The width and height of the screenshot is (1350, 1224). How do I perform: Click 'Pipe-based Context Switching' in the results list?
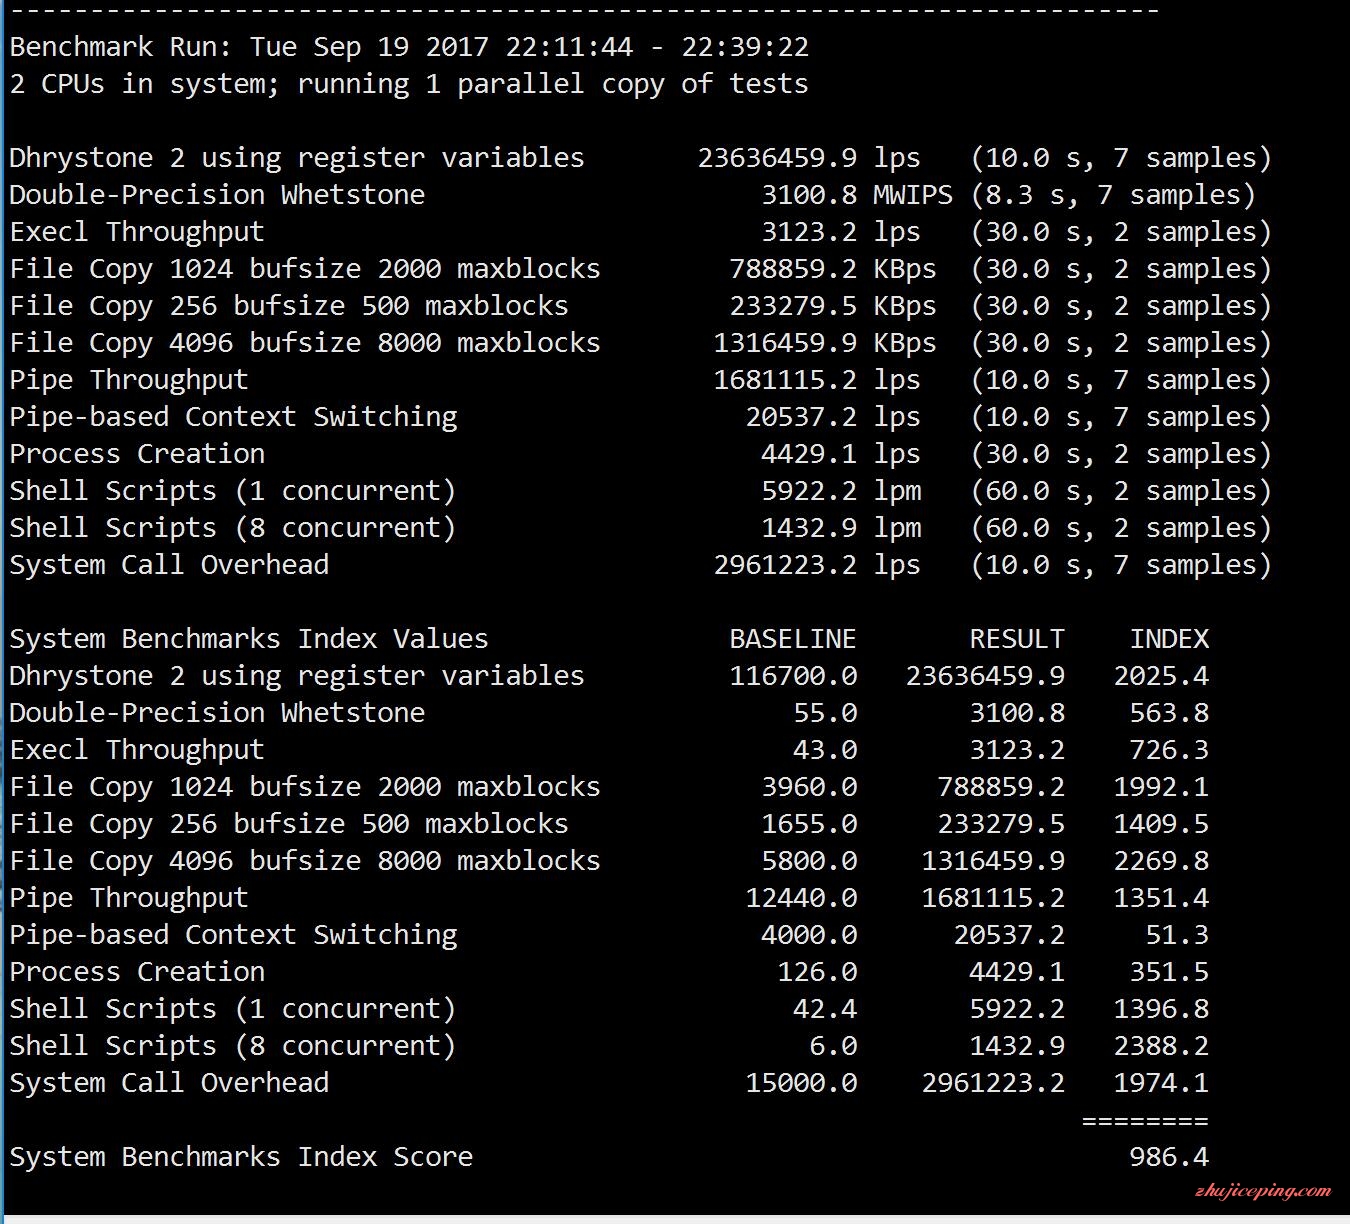pos(233,417)
